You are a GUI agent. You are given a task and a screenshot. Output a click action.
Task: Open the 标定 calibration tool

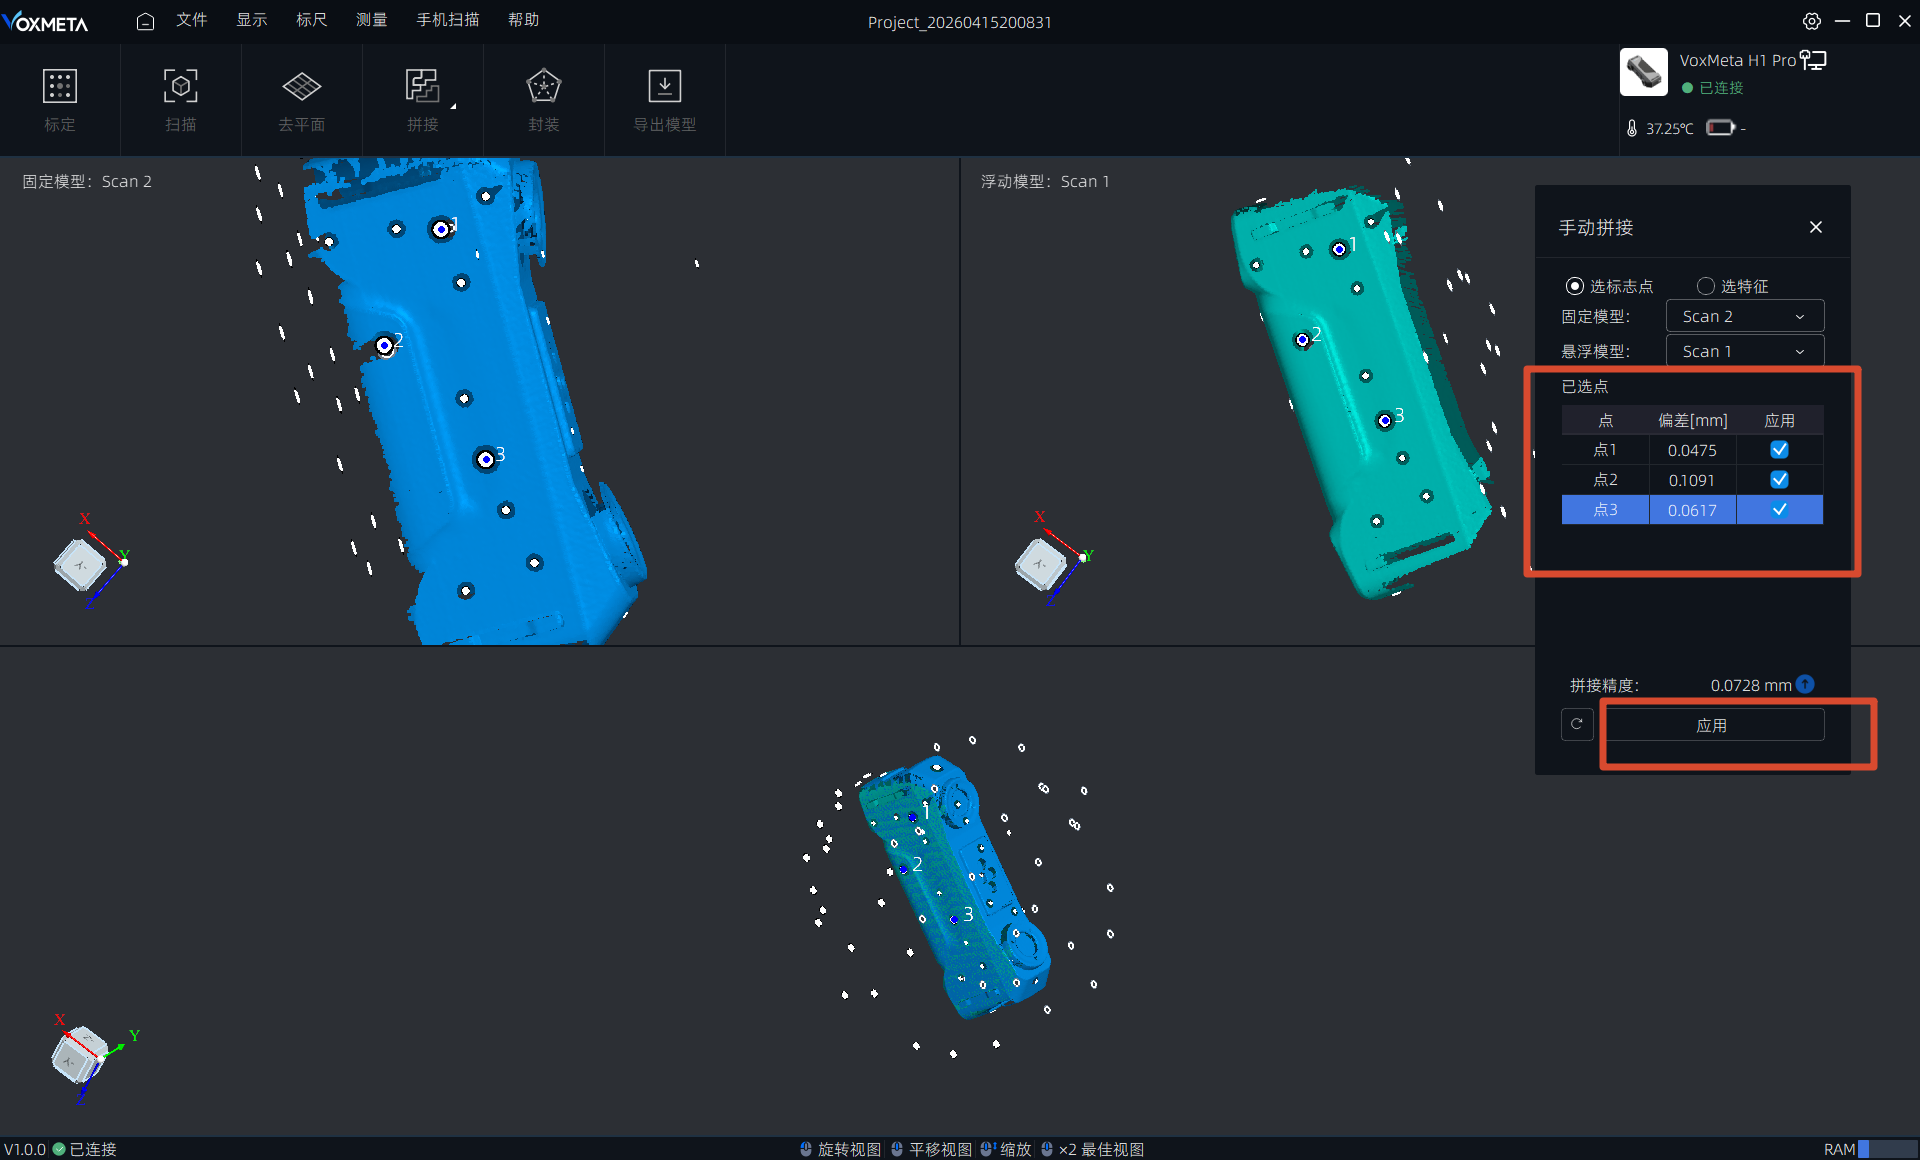tap(60, 100)
